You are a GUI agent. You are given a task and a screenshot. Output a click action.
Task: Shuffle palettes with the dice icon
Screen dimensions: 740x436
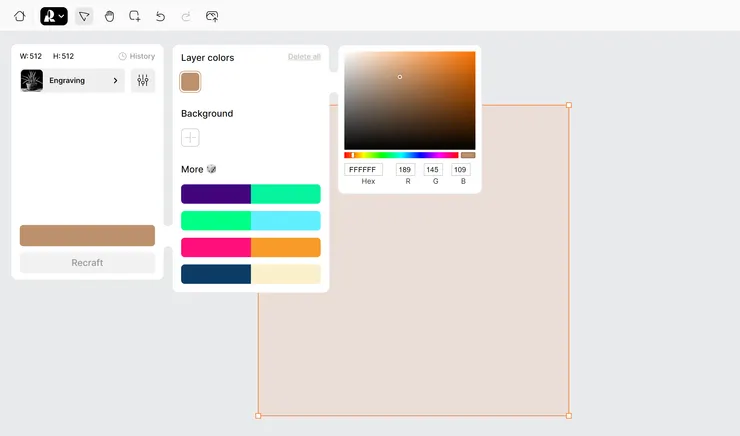click(x=211, y=169)
